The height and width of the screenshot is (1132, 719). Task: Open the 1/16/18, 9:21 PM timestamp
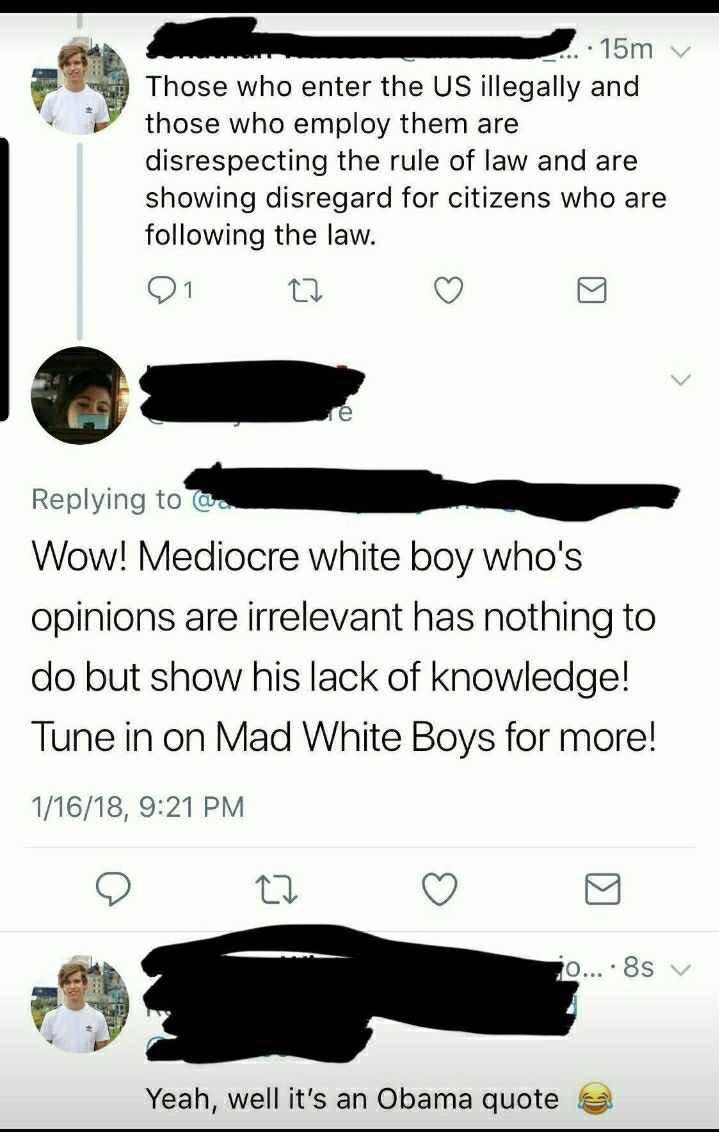(x=138, y=806)
